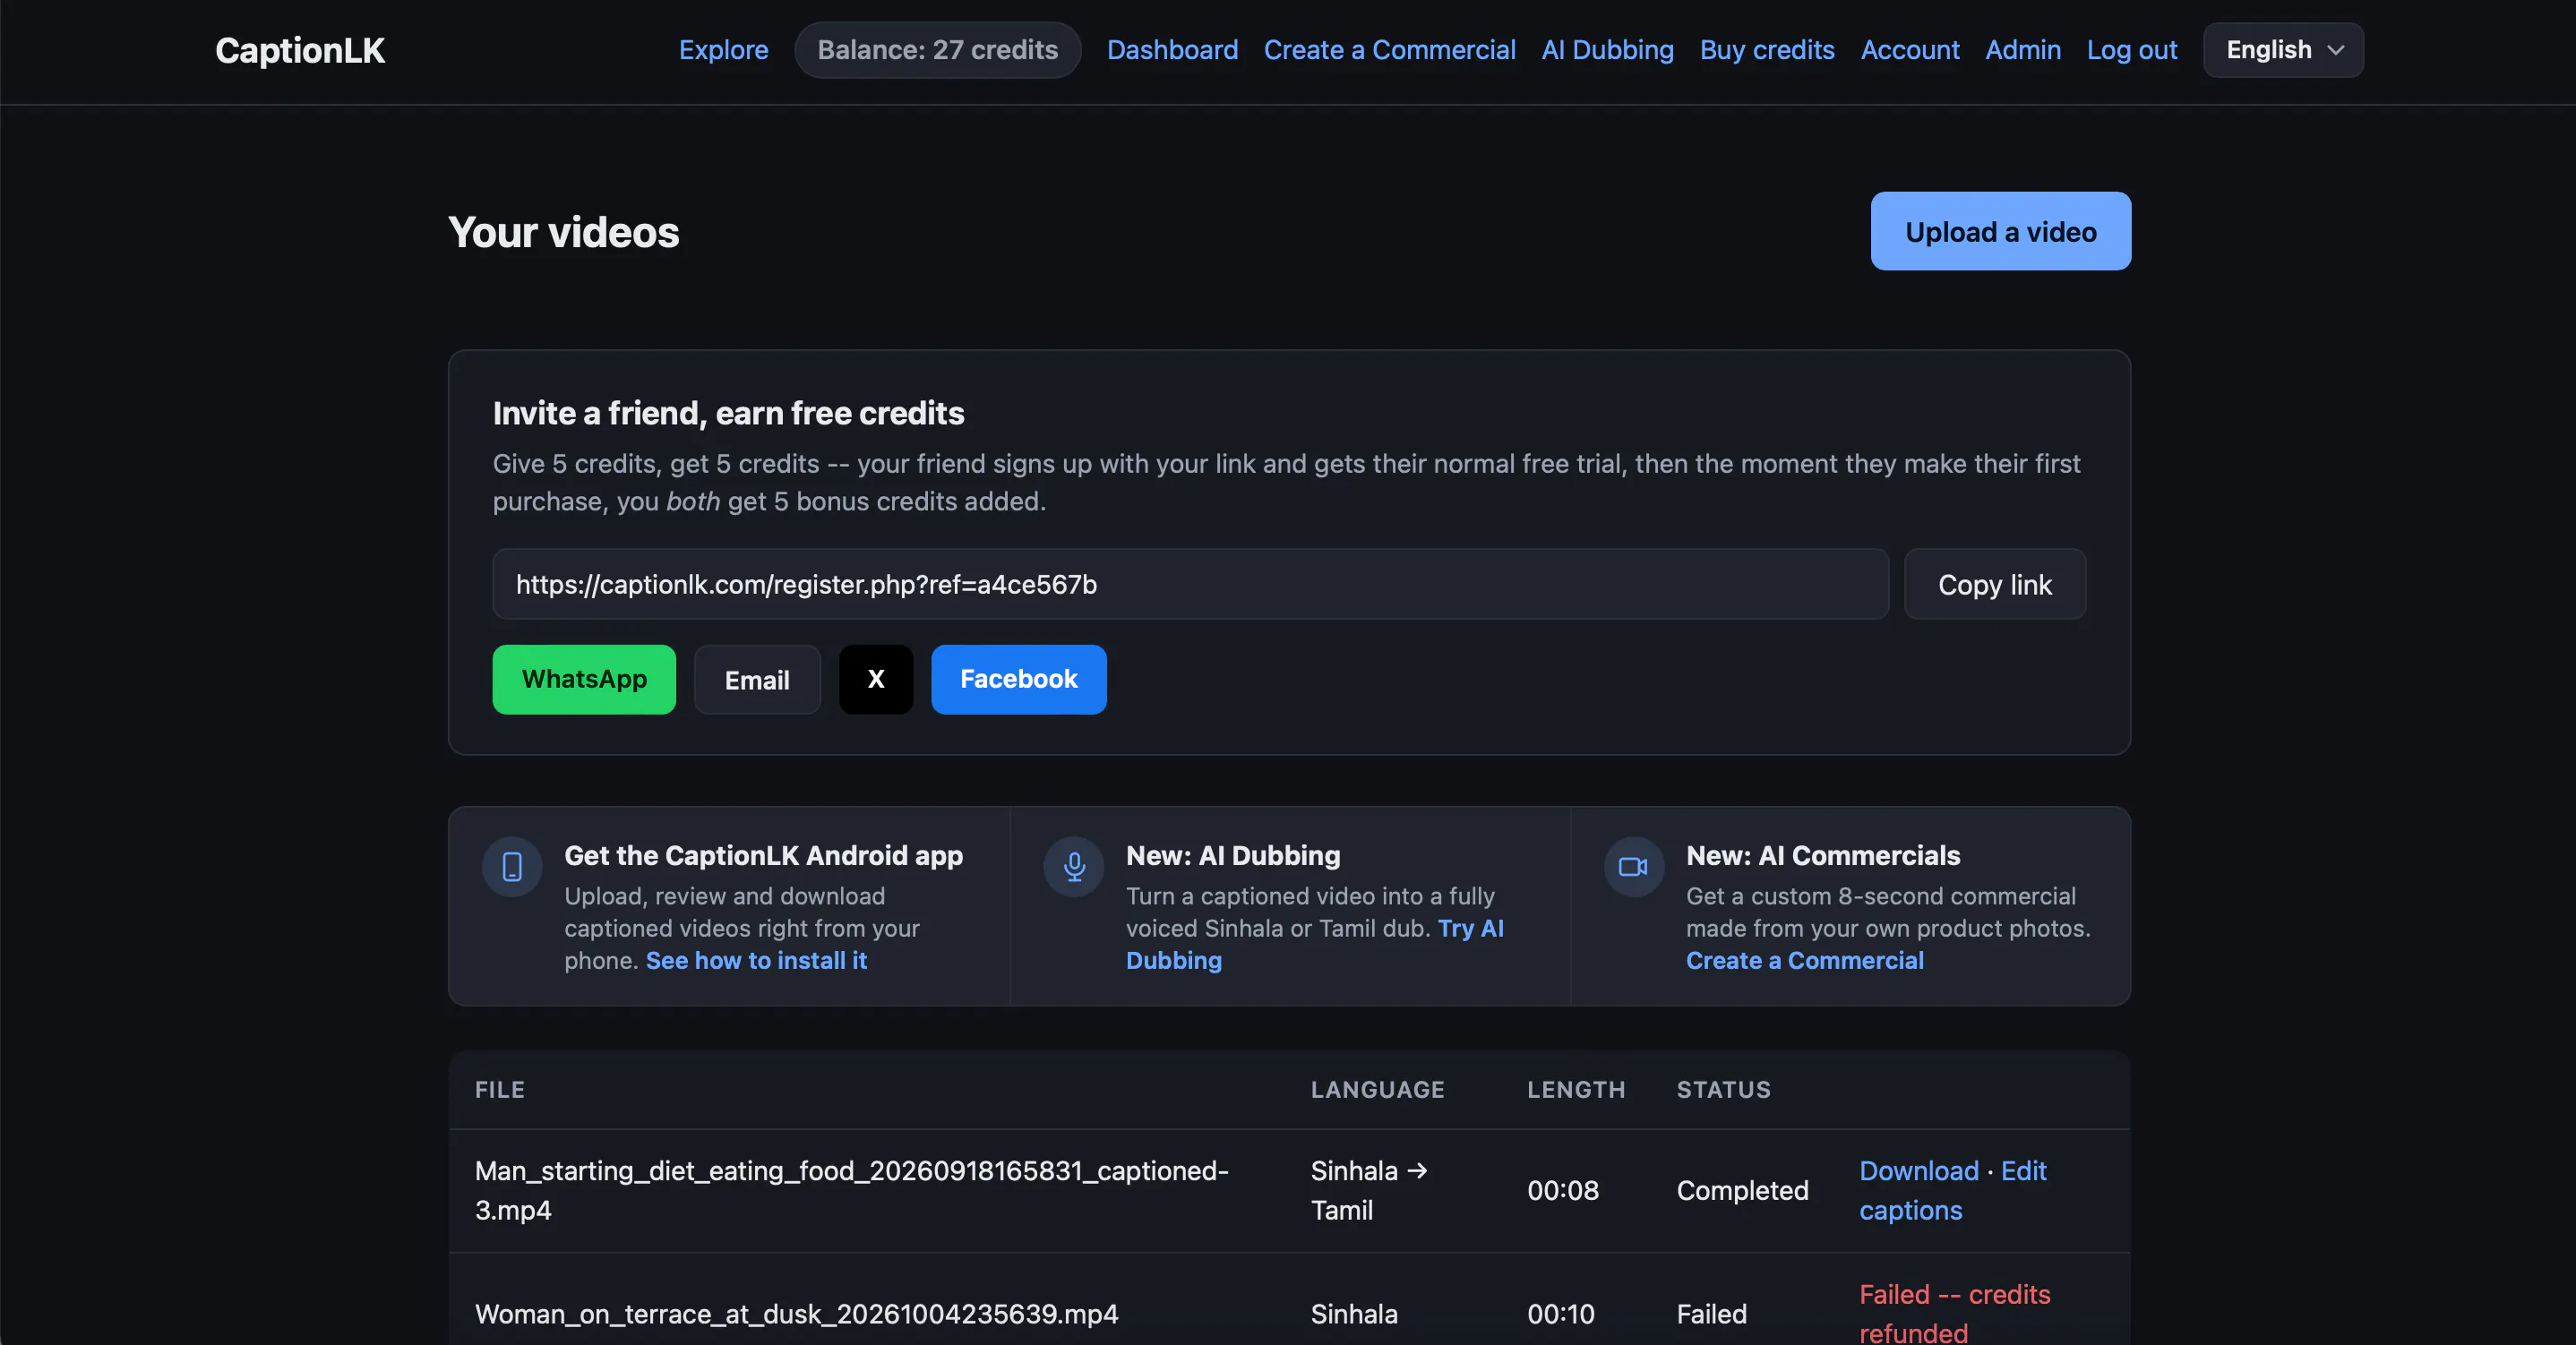Click the LANGUAGE column header

pyautogui.click(x=1377, y=1089)
